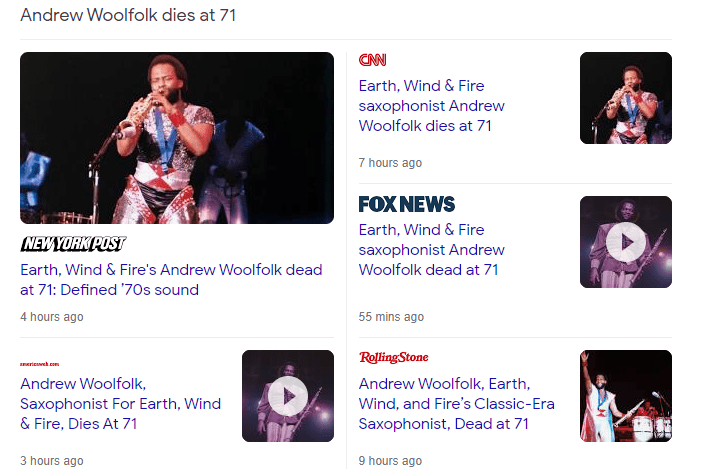Open Rolling Stone Classic-Era Saxophonist headline
Viewport: 701px width, 476px height.
[456, 404]
